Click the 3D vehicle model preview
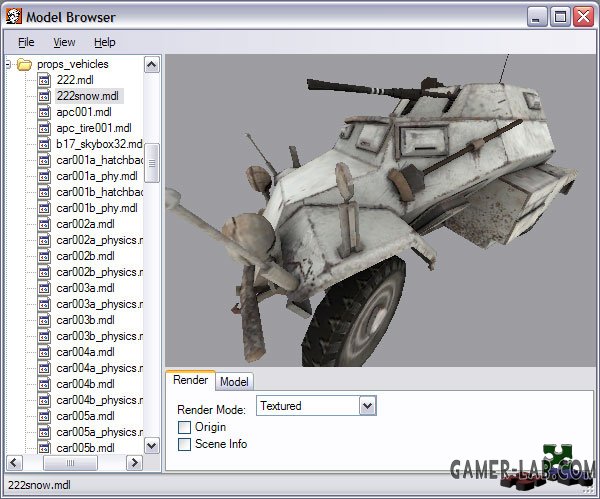Viewport: 600px width, 499px height. coord(380,210)
